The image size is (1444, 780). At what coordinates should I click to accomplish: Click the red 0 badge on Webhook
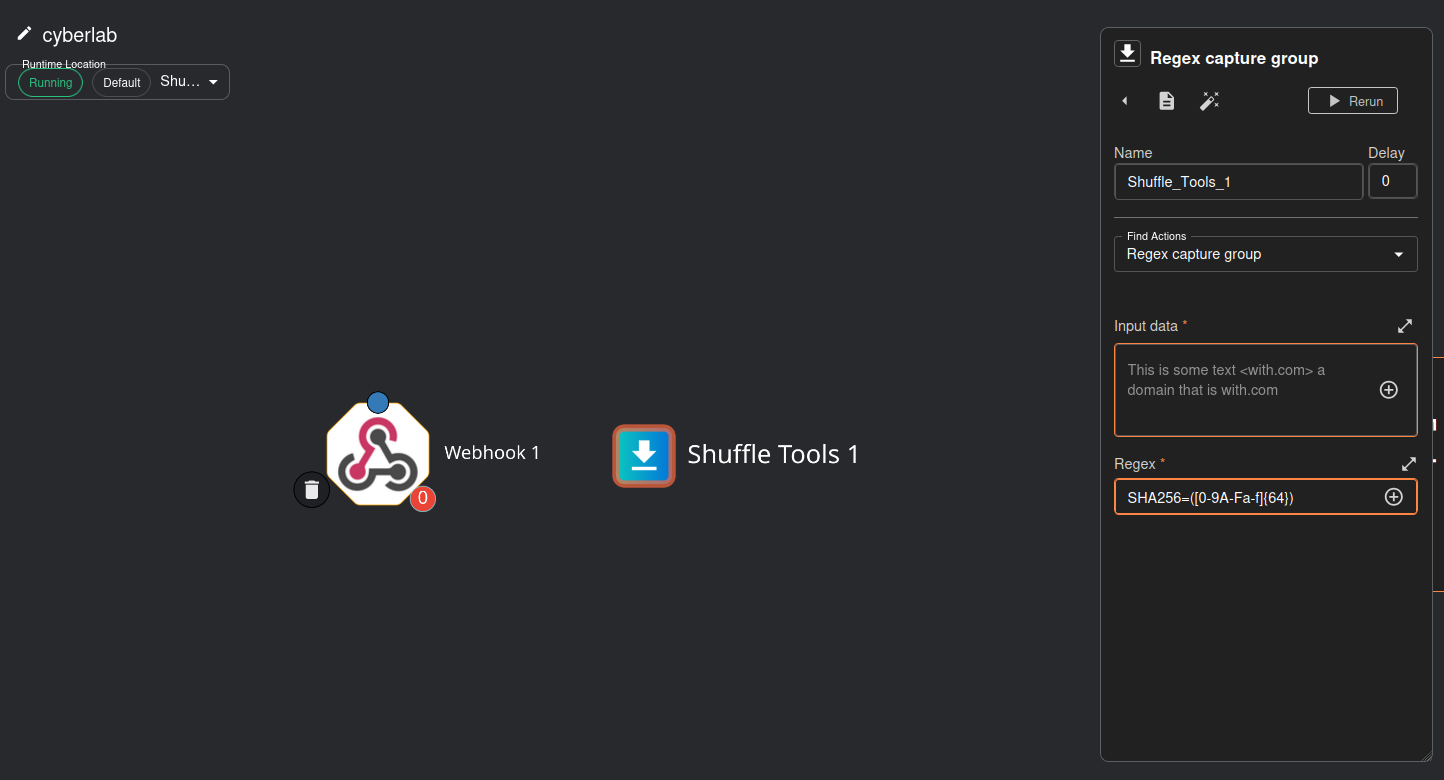tap(423, 498)
